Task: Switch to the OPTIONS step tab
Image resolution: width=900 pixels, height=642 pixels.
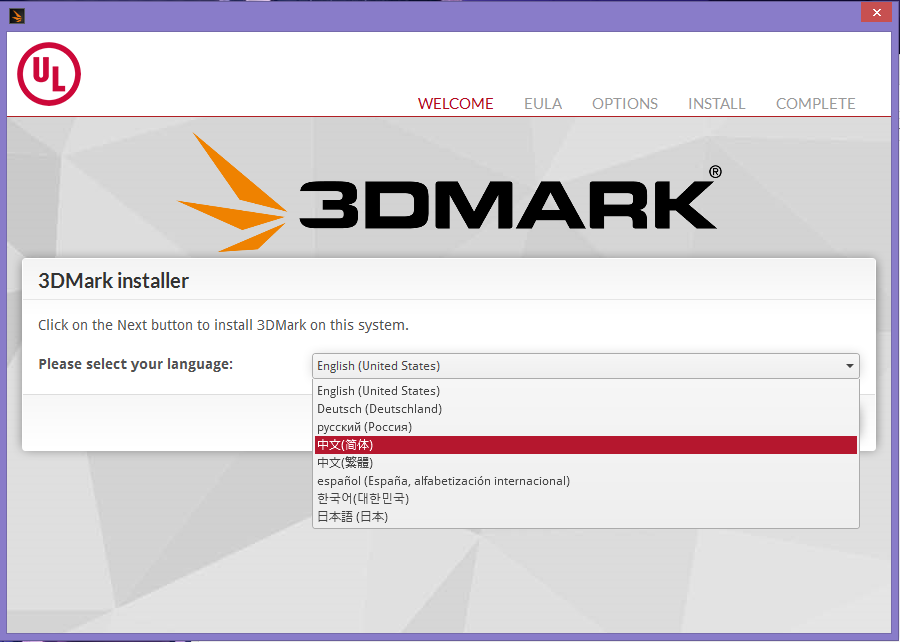Action: click(x=625, y=103)
